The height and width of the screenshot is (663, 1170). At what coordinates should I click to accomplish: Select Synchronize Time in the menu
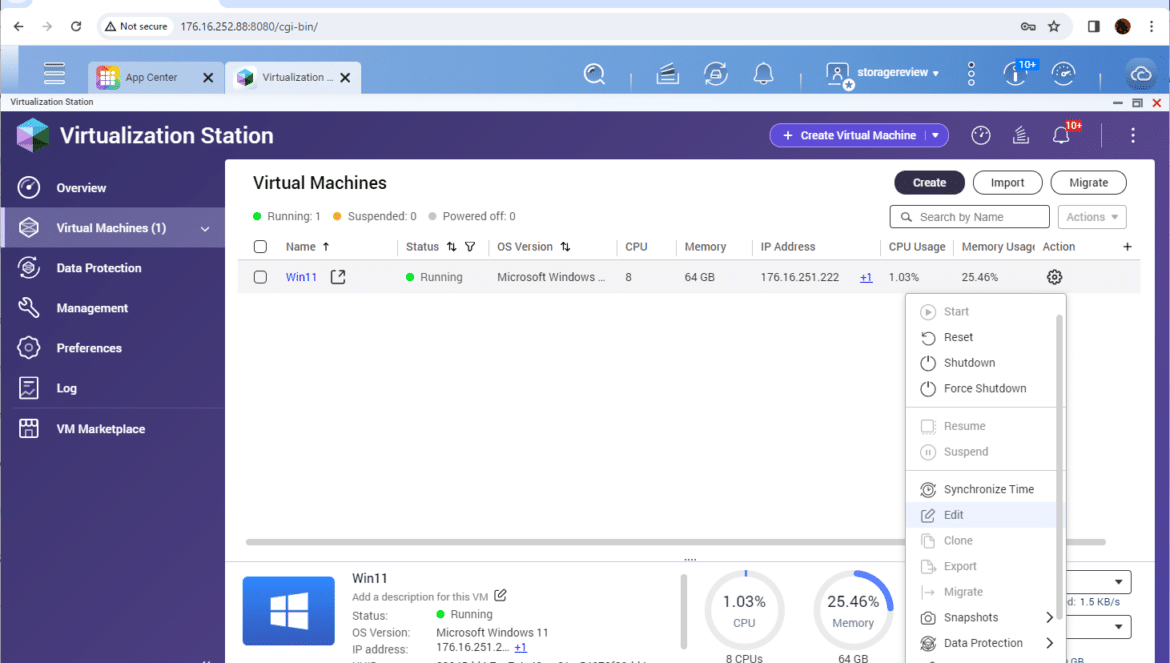981,489
